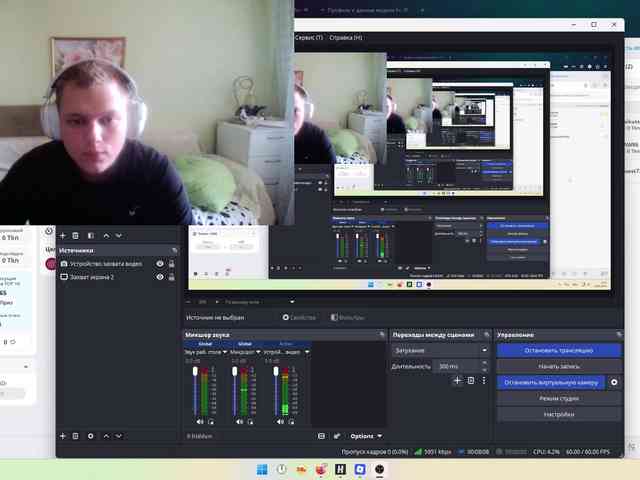This screenshot has height=480, width=640.
Task: Expand the Микрофон channel dropdown arrow
Action: (x=258, y=352)
